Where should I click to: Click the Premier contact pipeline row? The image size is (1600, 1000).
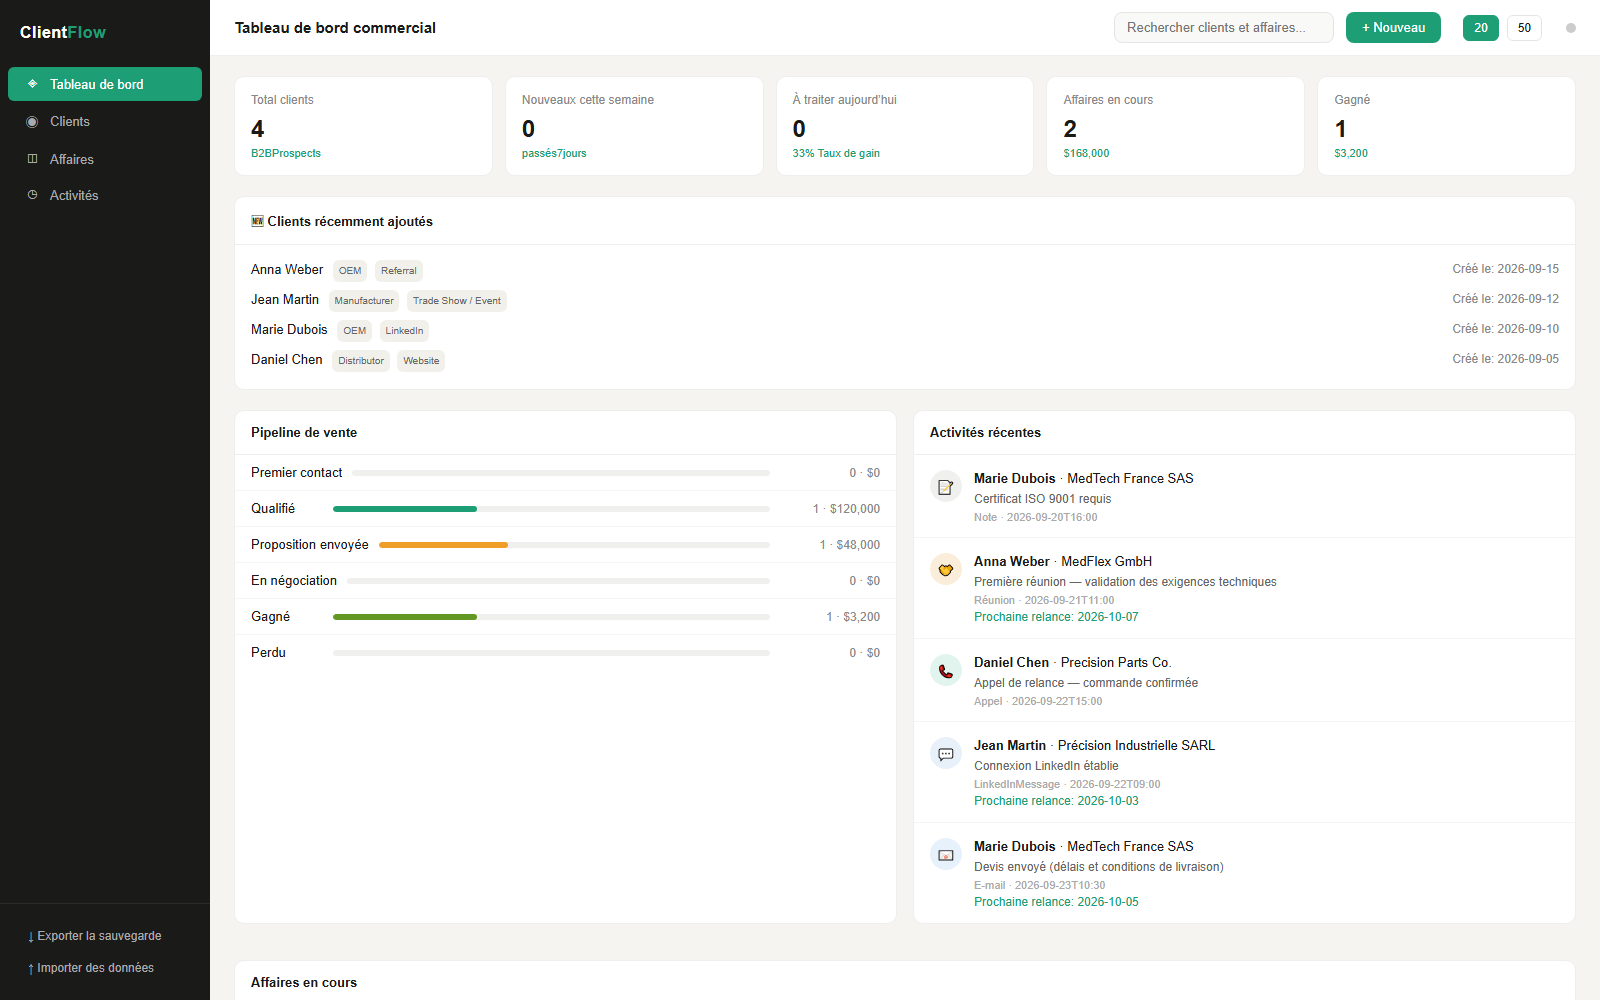565,473
